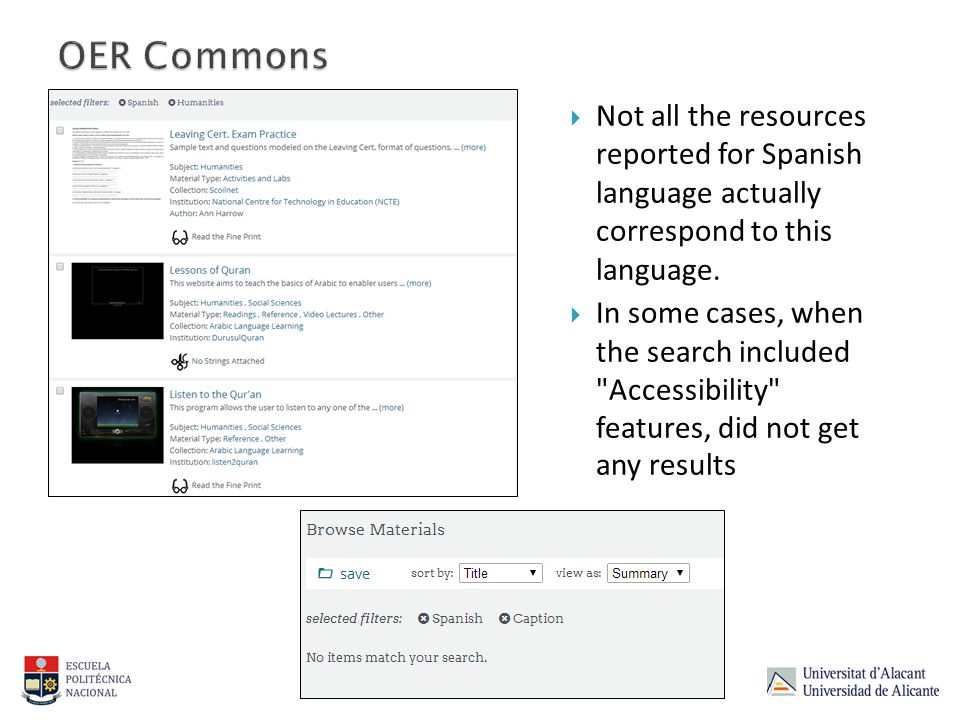Viewport: 960px width, 720px height.
Task: Expand (more) in Listen to the Qur'an description
Action: 391,408
